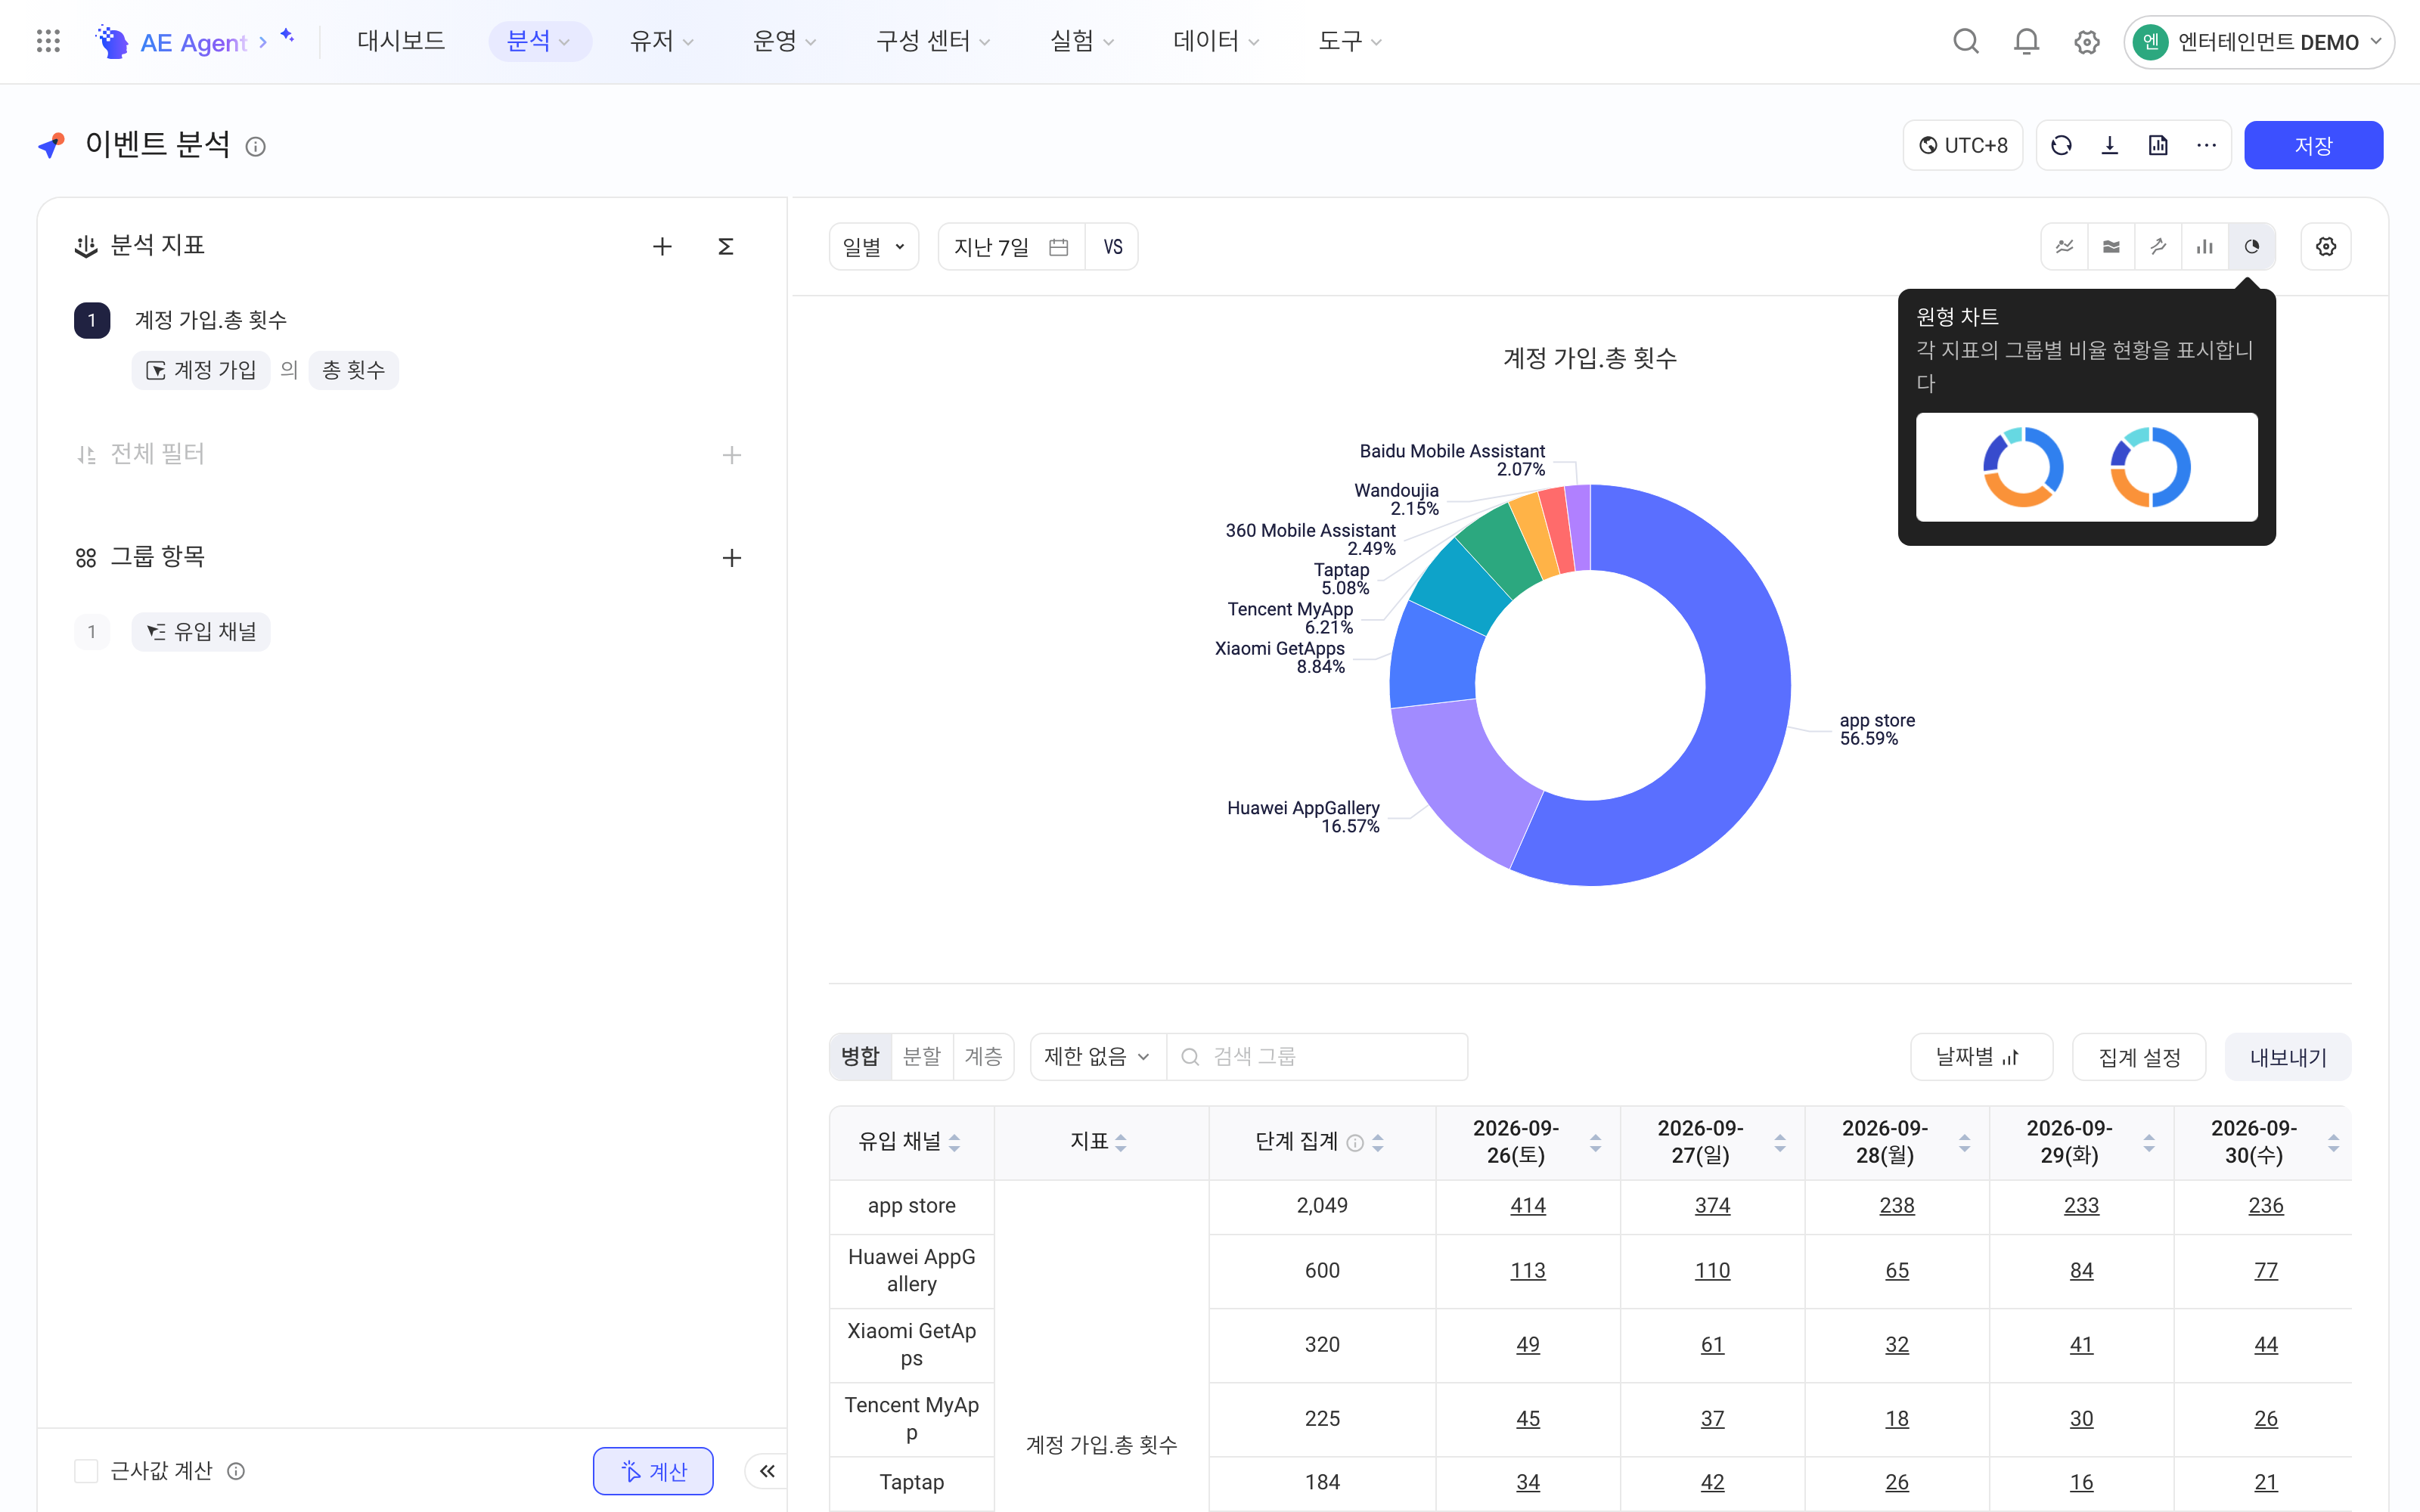Open the notifications bell icon
This screenshot has height=1512, width=2420.
[x=2026, y=41]
